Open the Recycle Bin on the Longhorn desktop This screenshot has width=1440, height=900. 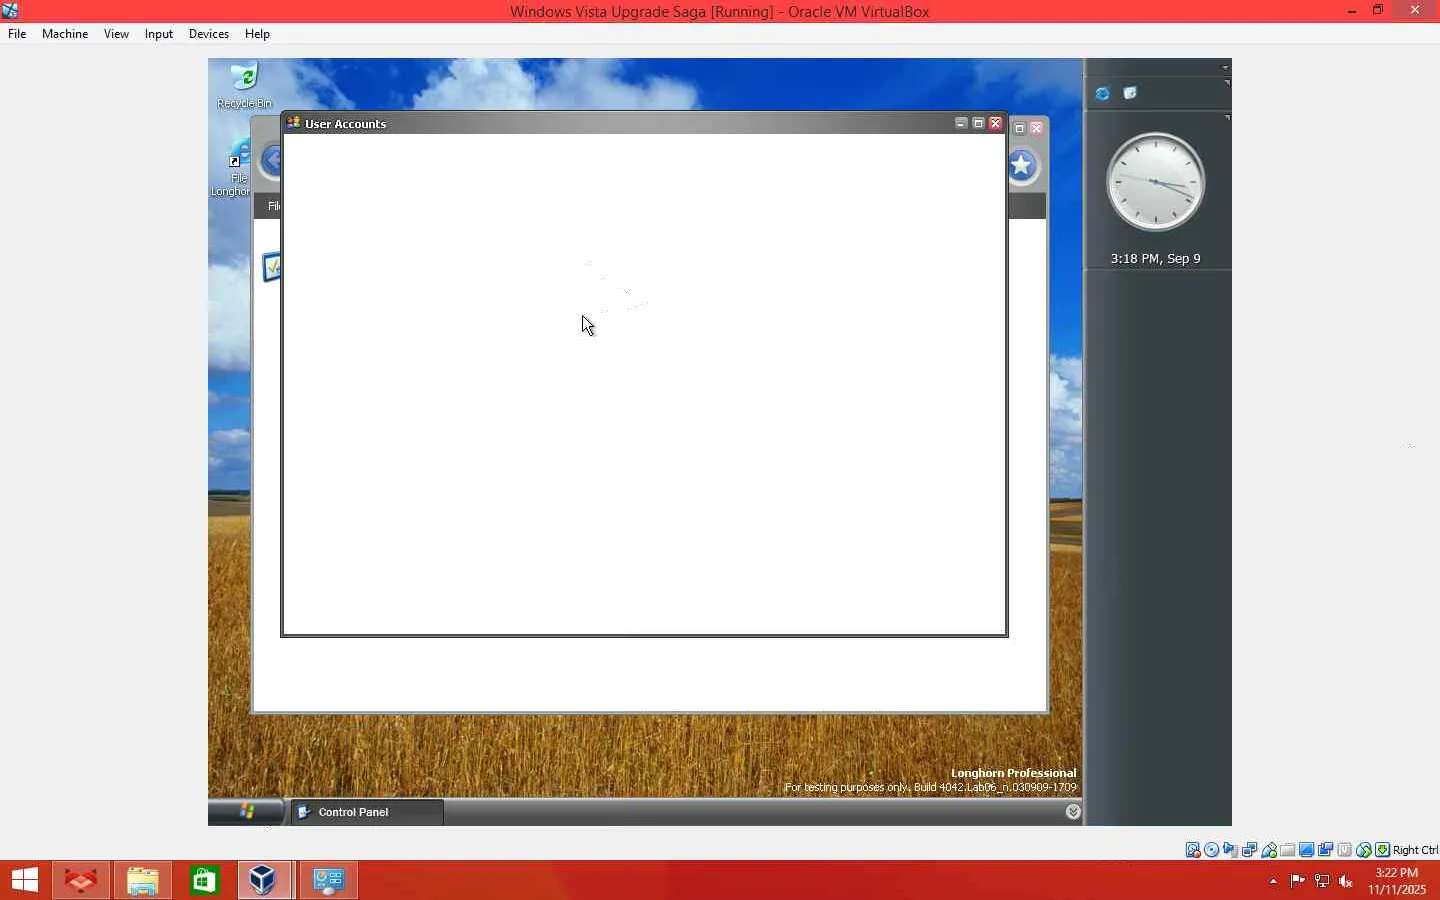tap(245, 85)
